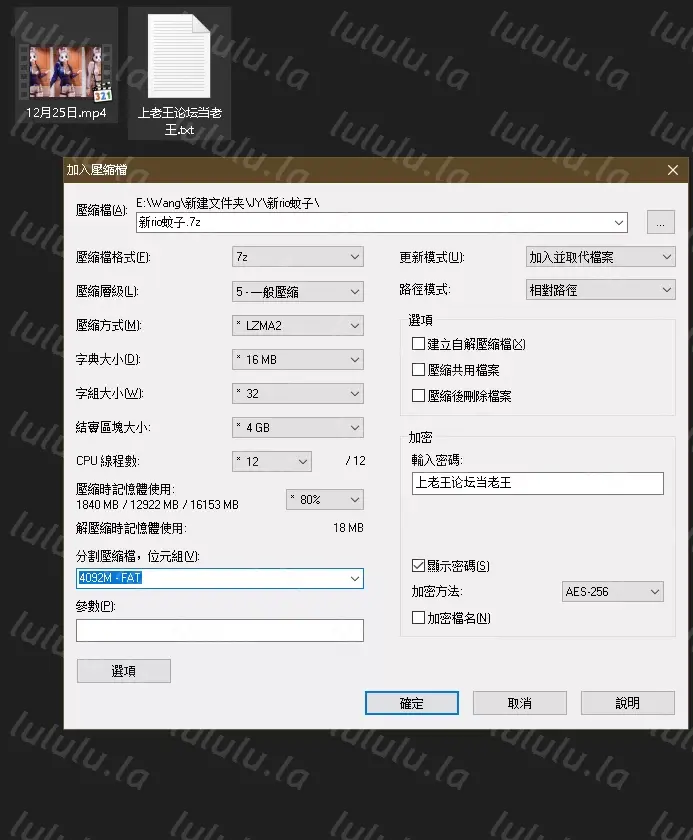Click the 確定 OK button
The width and height of the screenshot is (693, 840).
pos(412,703)
